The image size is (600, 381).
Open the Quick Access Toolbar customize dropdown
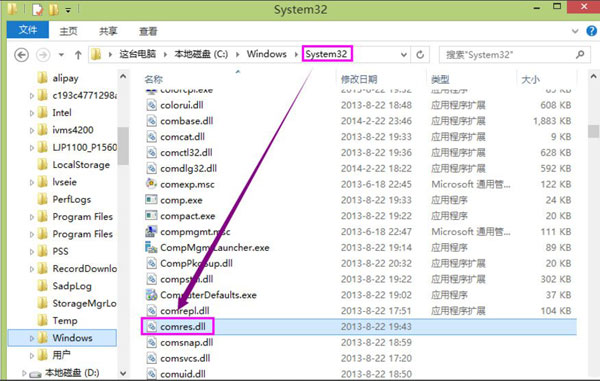(x=68, y=10)
